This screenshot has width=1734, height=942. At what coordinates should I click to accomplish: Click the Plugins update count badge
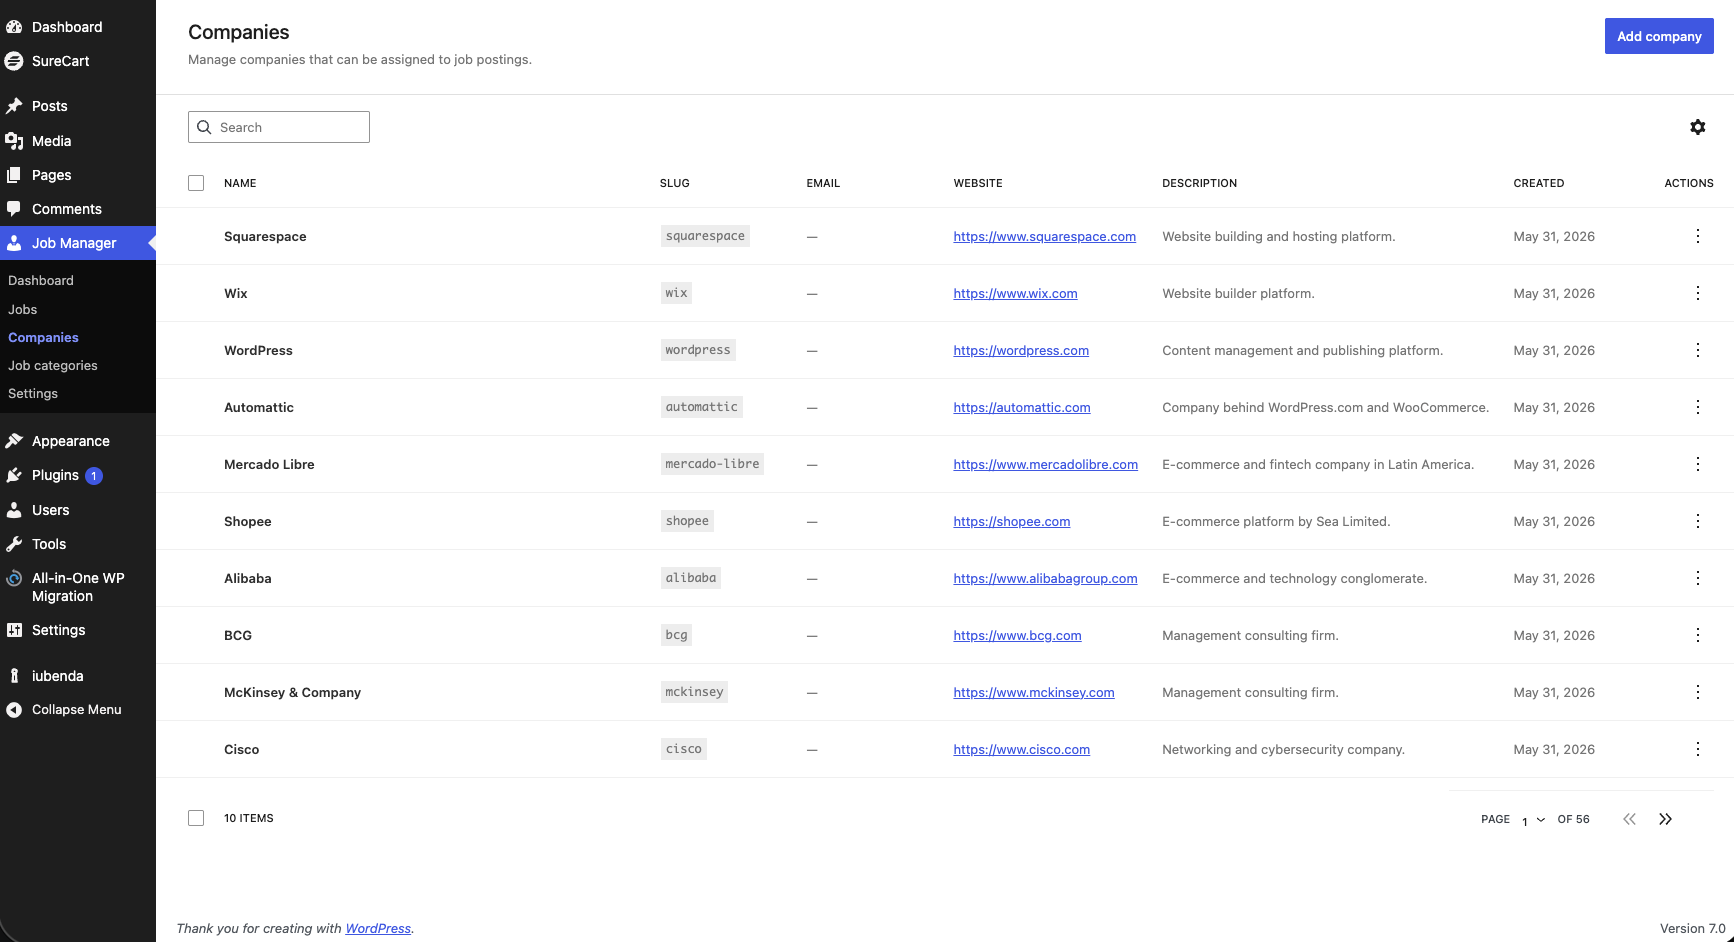tap(94, 476)
